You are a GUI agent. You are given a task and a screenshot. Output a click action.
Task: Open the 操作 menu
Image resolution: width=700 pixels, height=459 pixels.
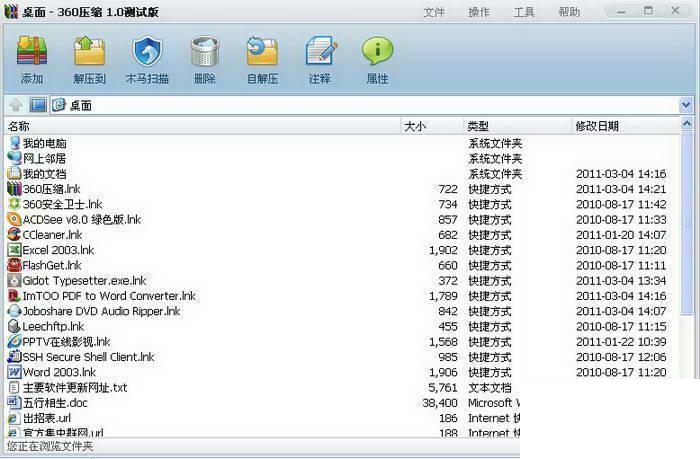(479, 12)
